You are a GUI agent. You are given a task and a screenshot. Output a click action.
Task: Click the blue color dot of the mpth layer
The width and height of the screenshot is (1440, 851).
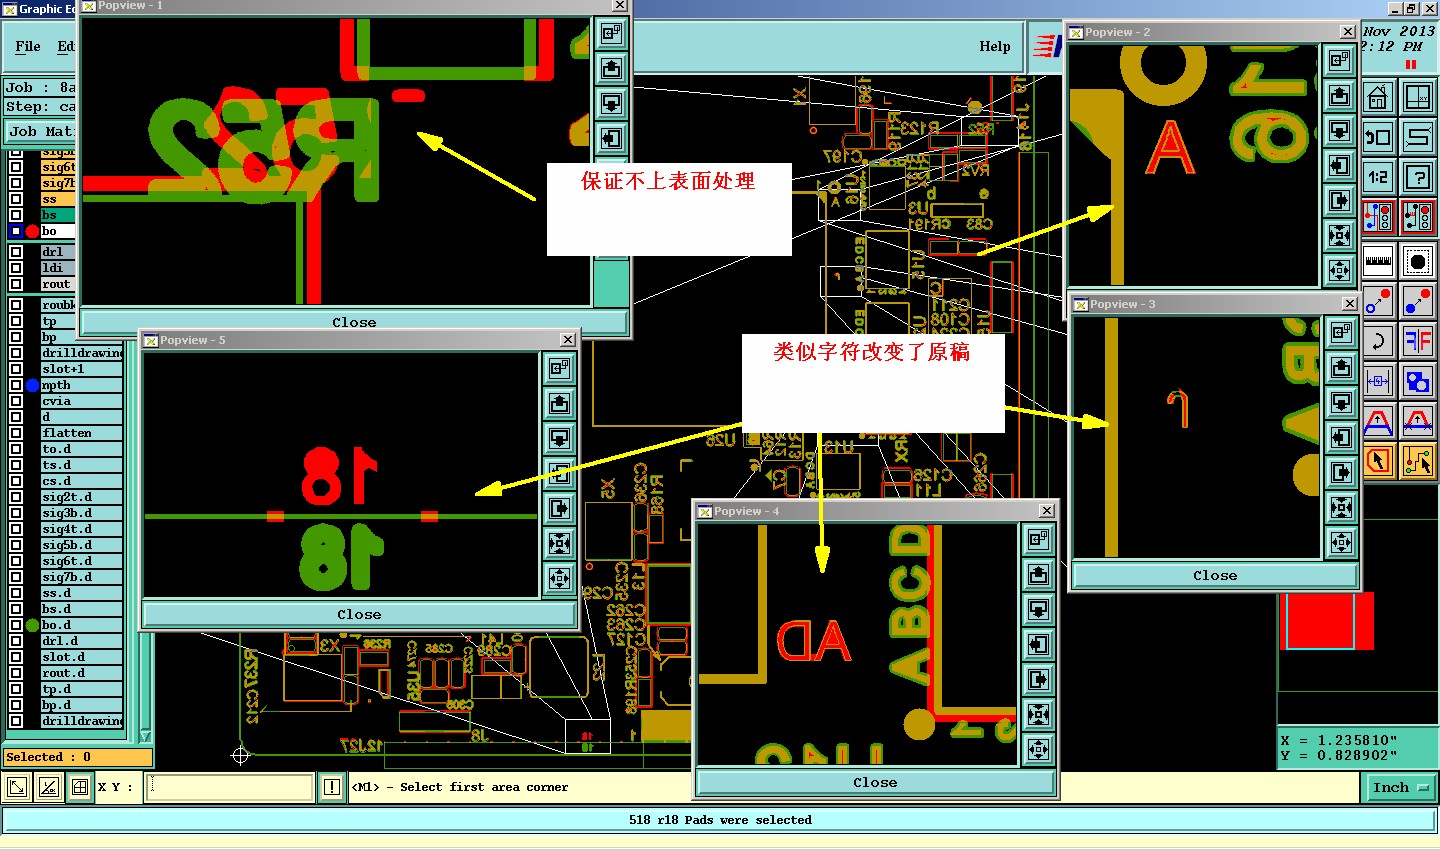(32, 385)
